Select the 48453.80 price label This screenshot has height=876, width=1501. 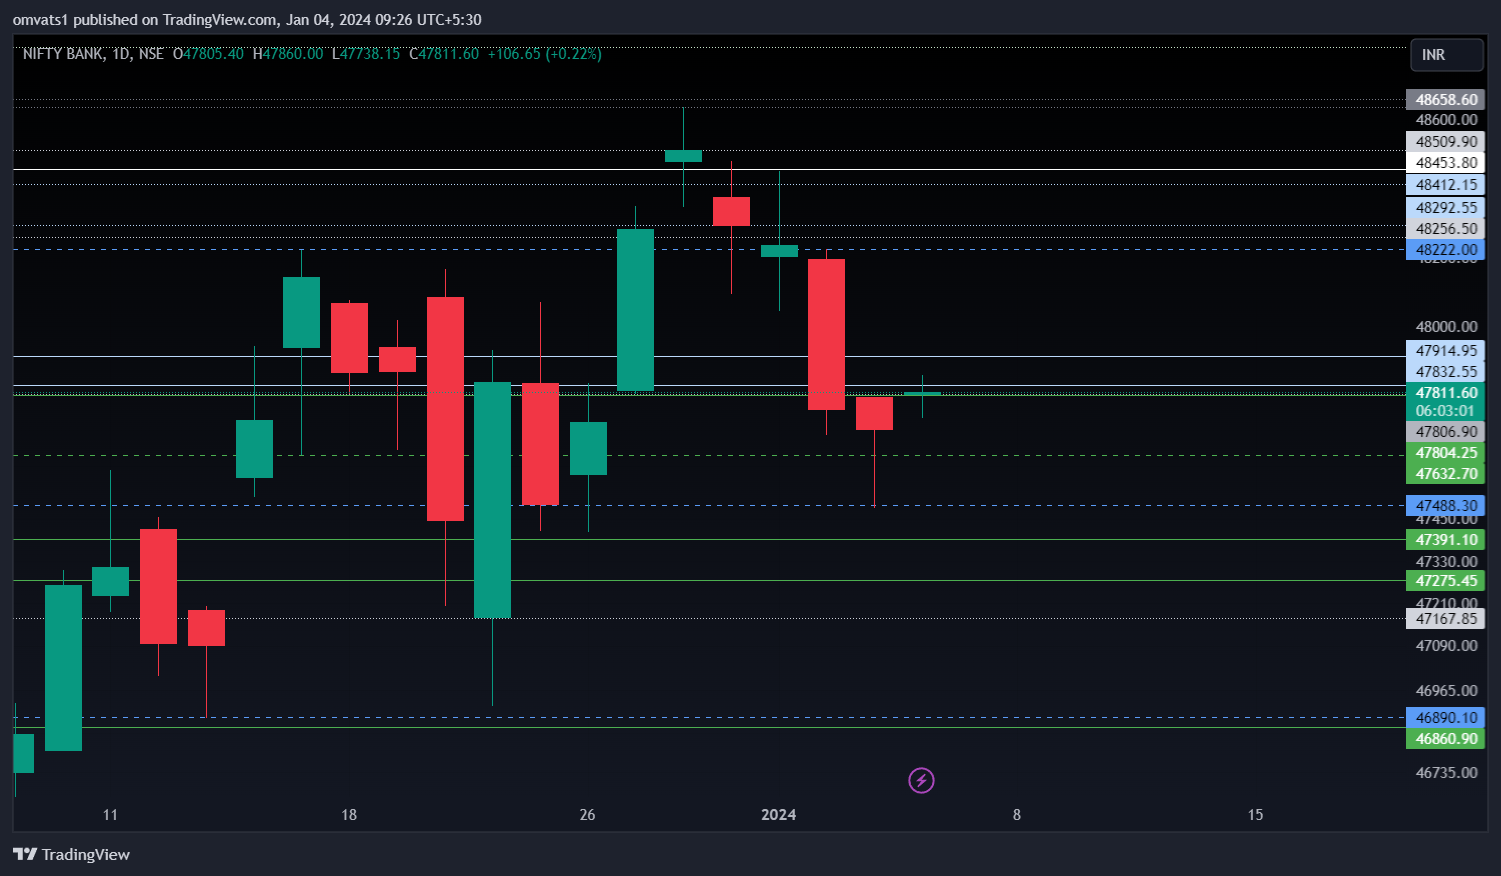coord(1446,162)
